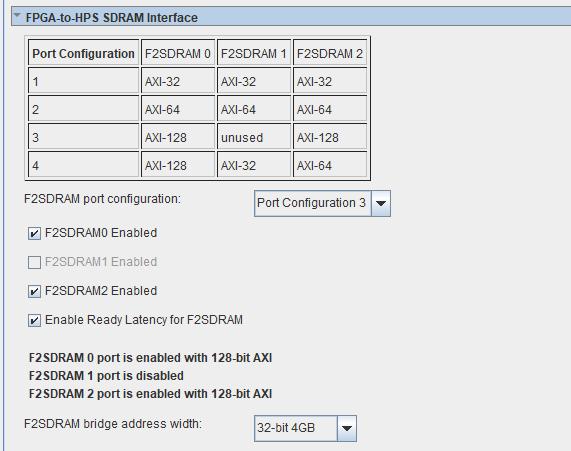This screenshot has width=571, height=451.
Task: Click row number 4 in the table
Action: pos(83,166)
